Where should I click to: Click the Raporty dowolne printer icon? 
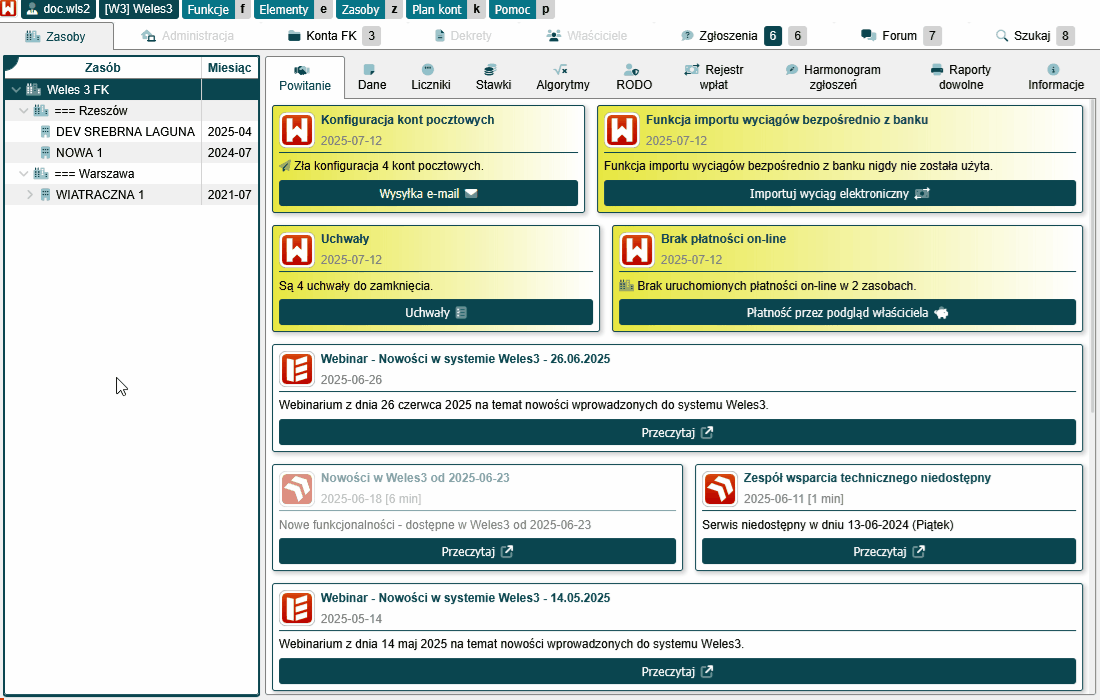point(937,69)
